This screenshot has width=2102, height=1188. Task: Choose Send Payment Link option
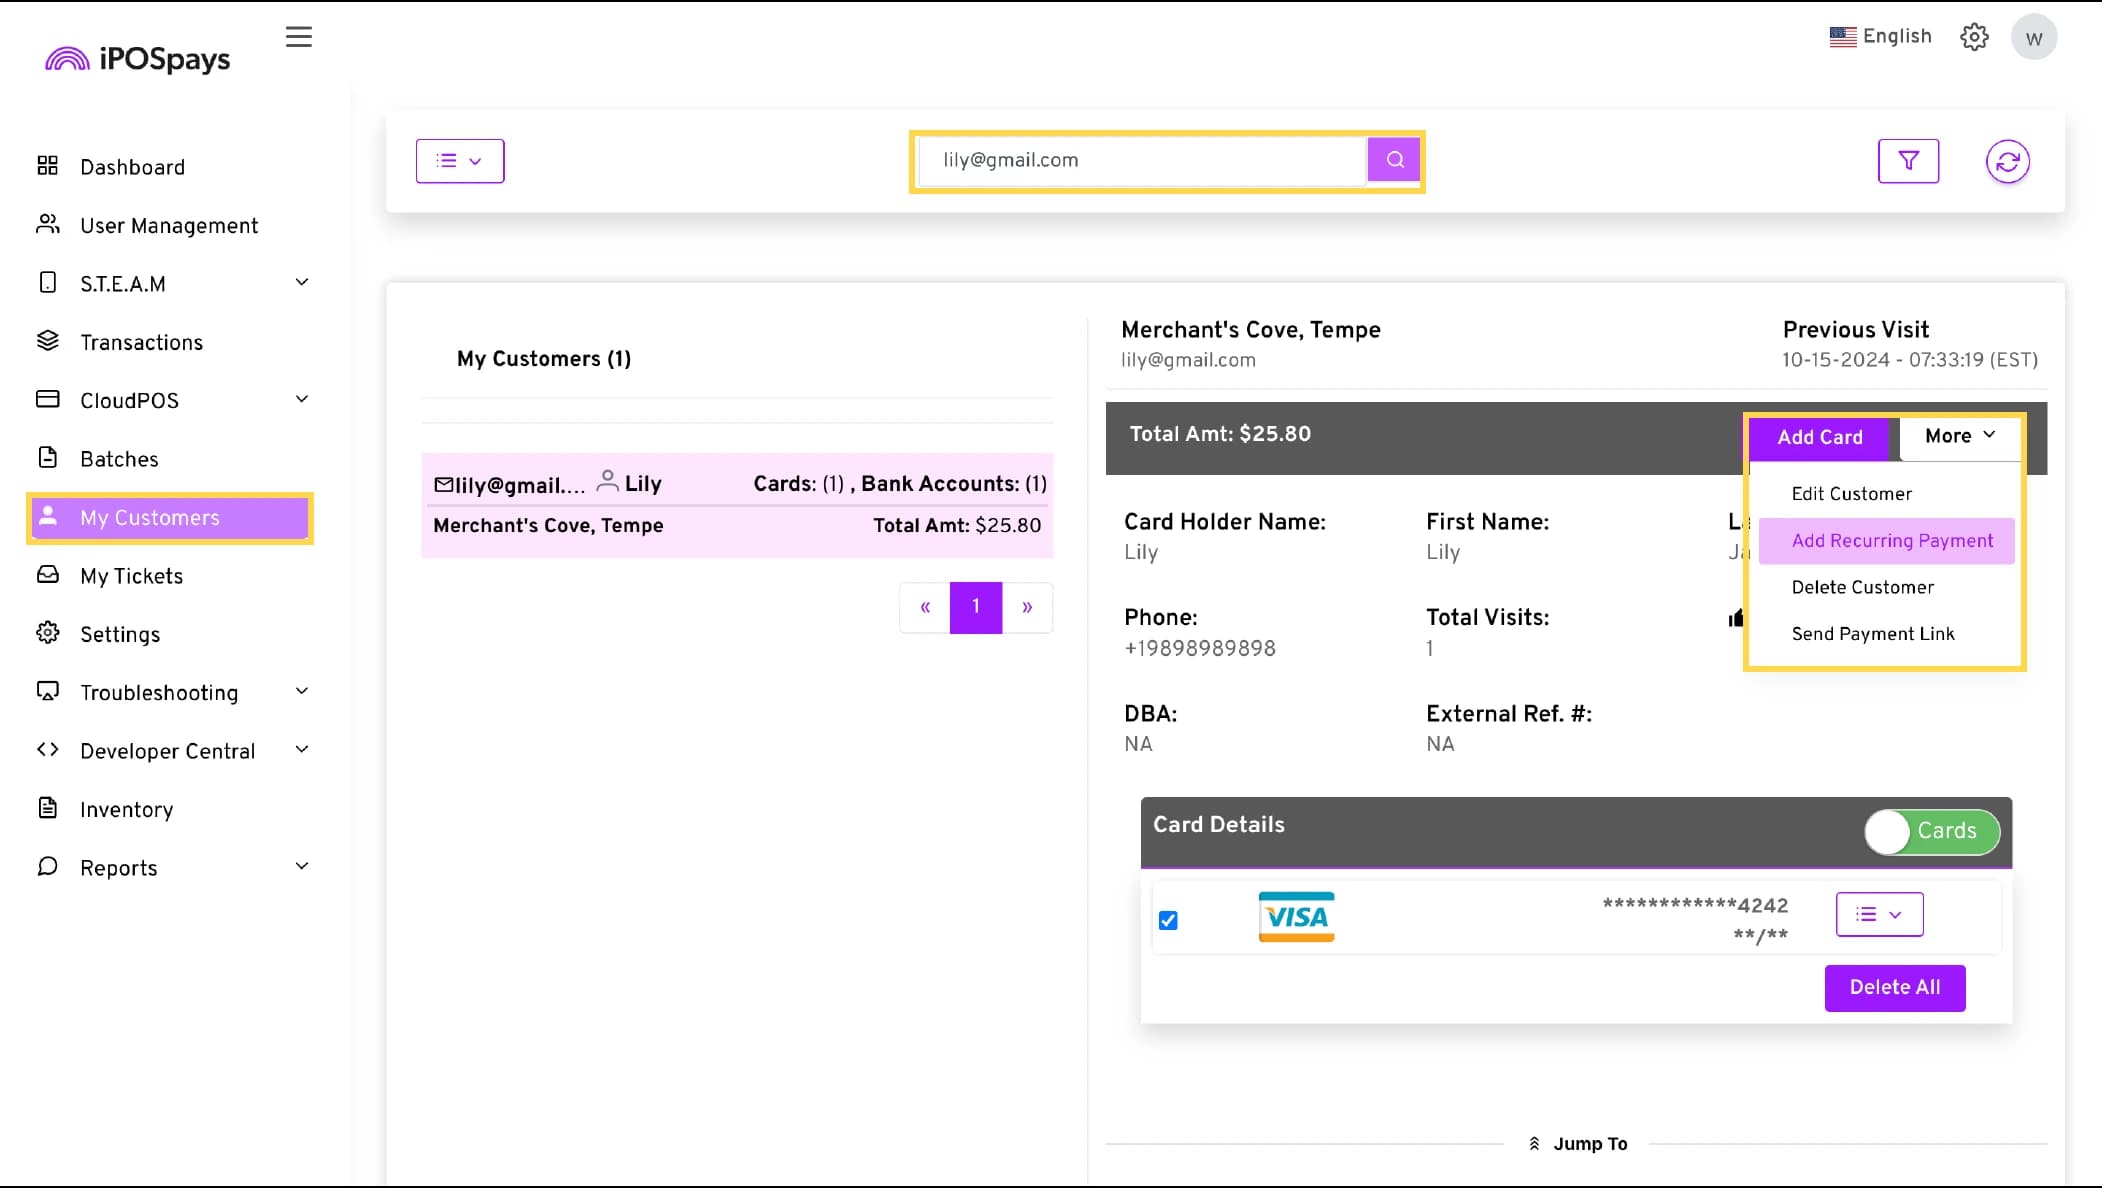pos(1872,634)
